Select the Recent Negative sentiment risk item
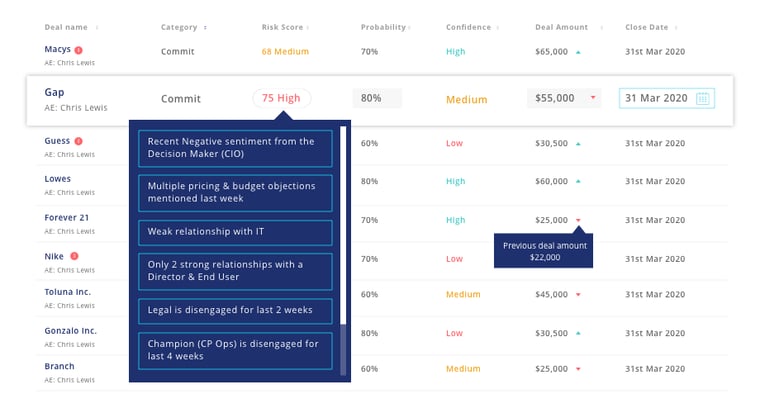760x413 pixels. point(235,148)
